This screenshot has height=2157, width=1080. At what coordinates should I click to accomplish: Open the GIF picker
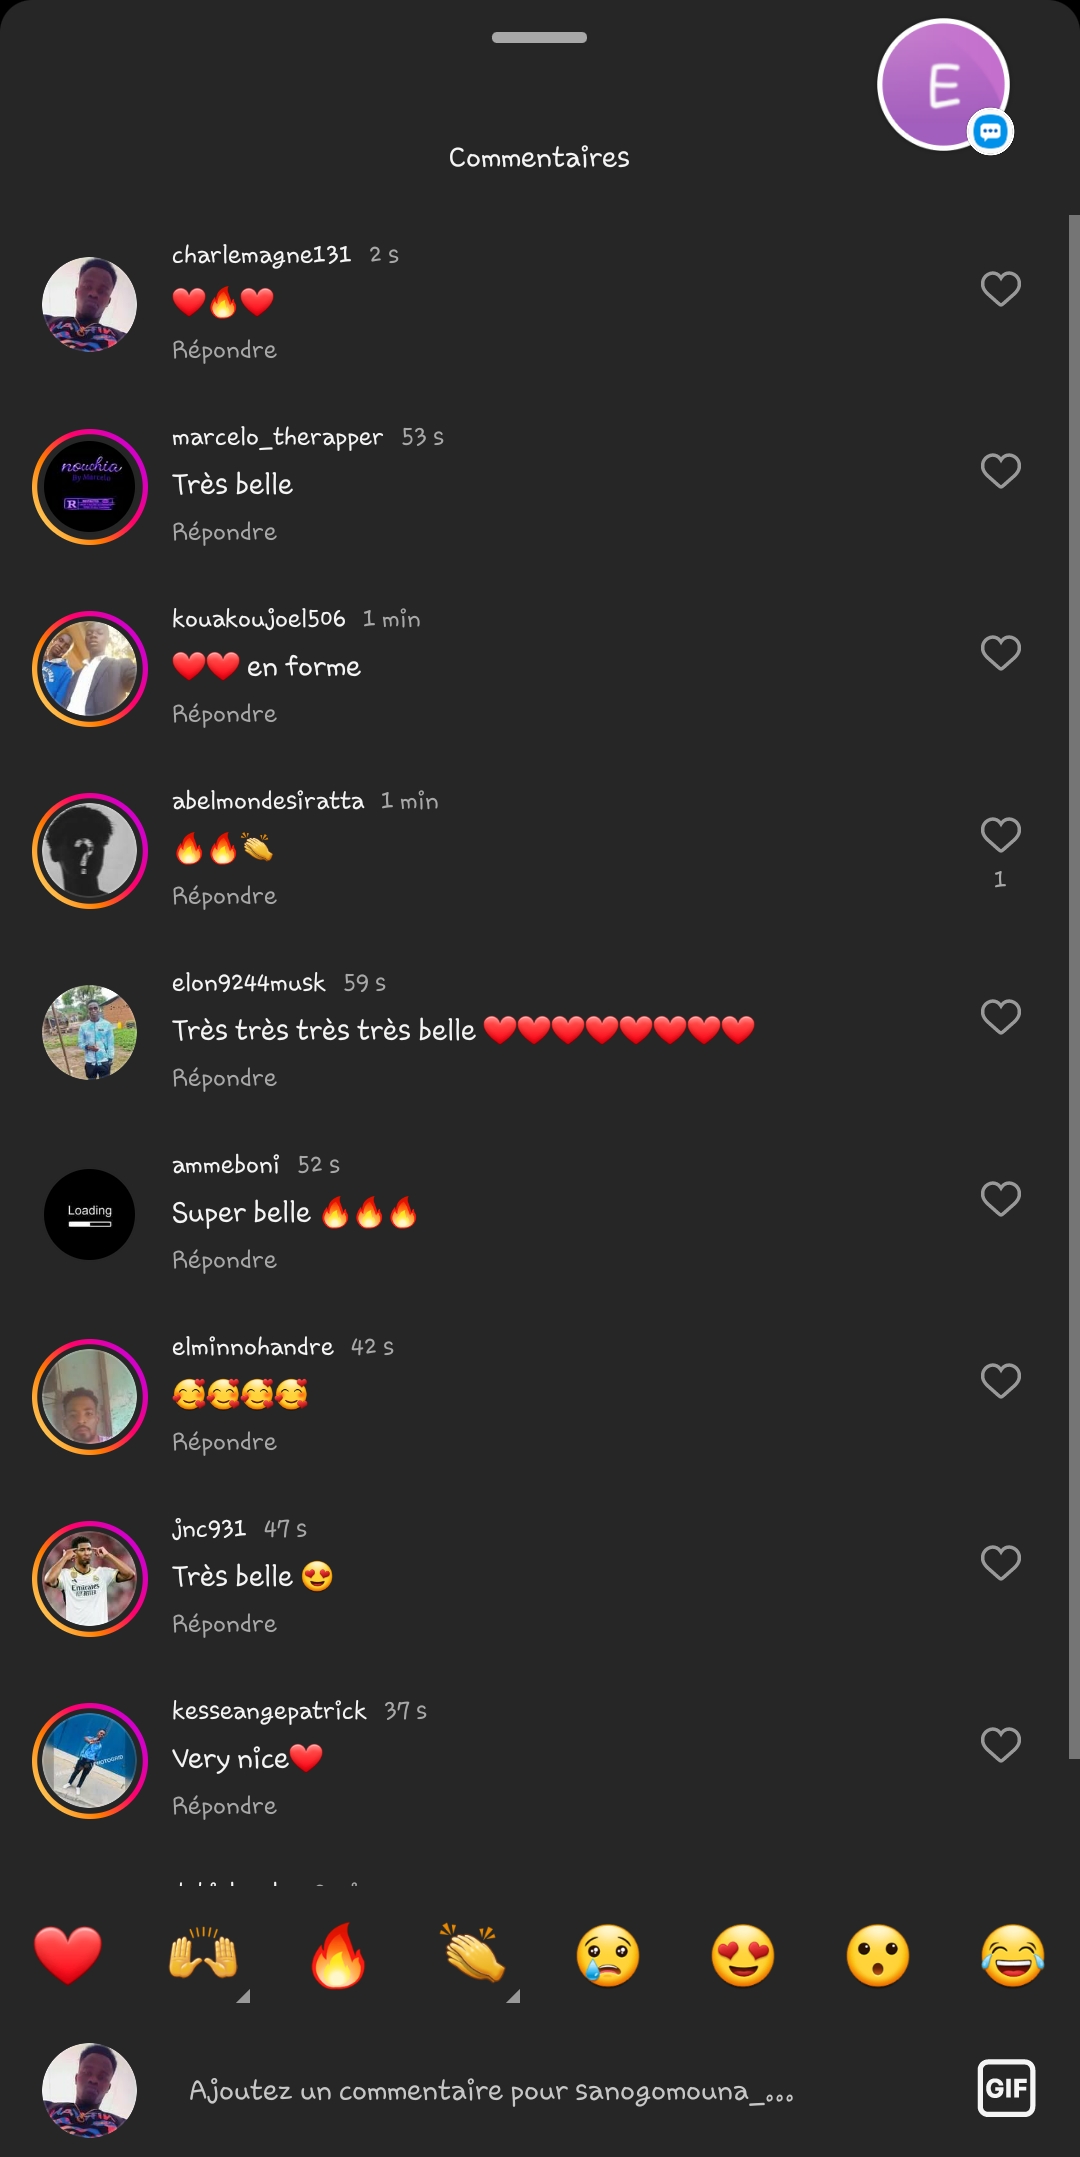1006,2088
